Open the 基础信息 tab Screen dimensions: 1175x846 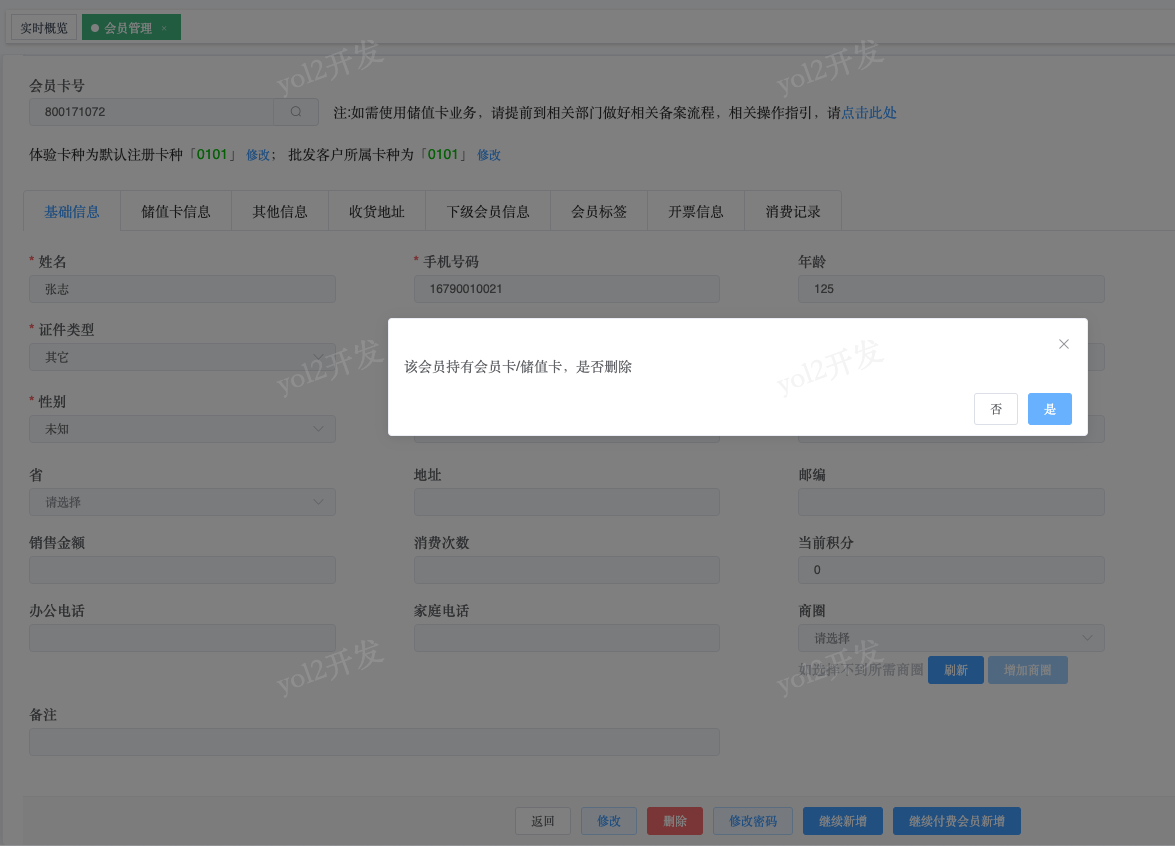pos(72,211)
